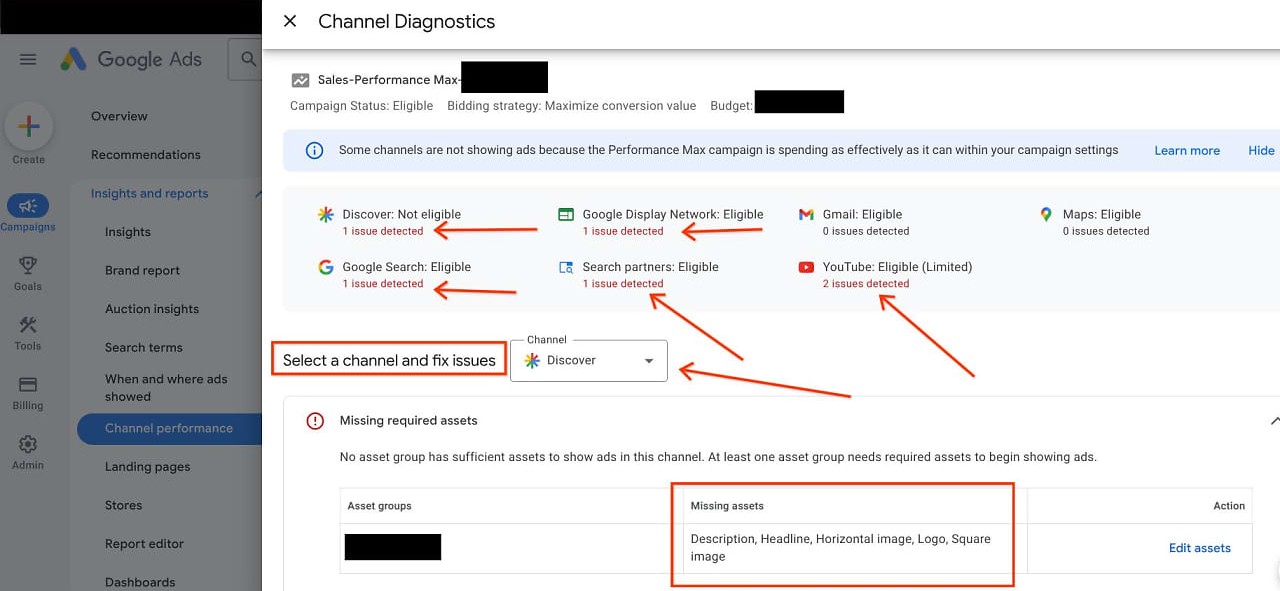Select Channel performance menu item
Screen dimensions: 1280x591
pos(169,428)
